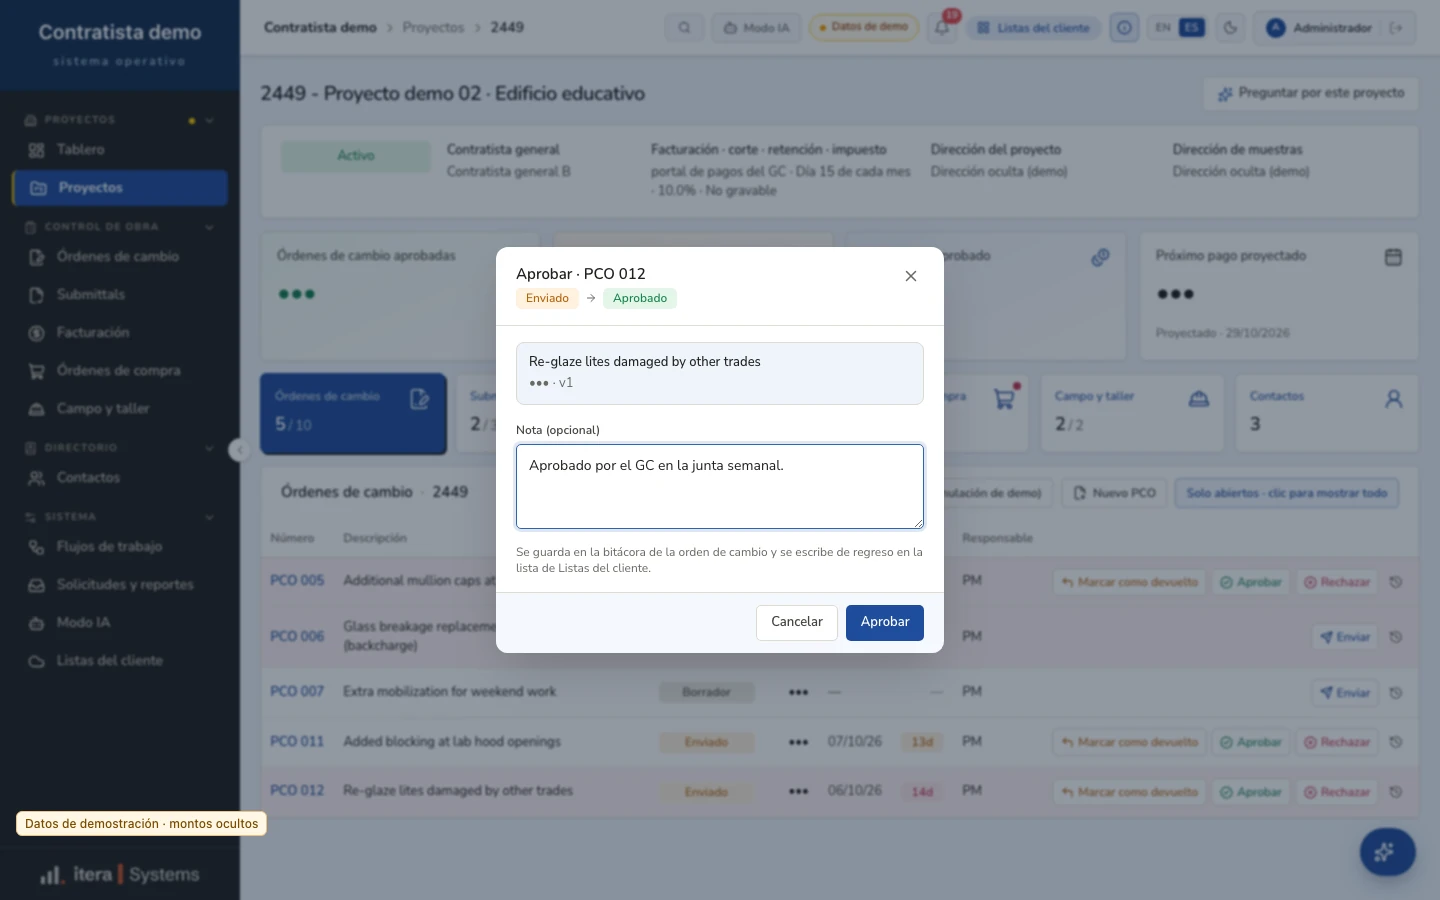This screenshot has height=900, width=1440.
Task: Reject PCO 011 in the table
Action: click(1336, 742)
